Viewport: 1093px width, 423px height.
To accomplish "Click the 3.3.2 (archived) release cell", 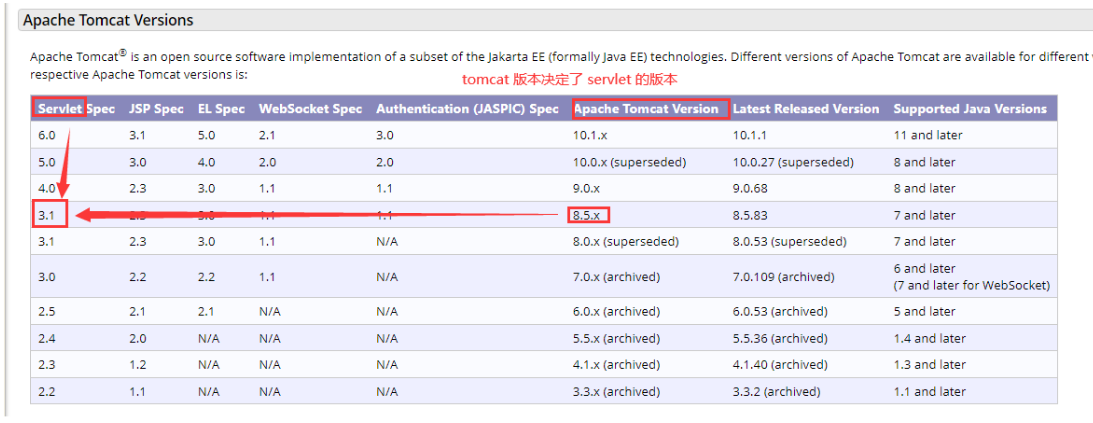I will 777,391.
